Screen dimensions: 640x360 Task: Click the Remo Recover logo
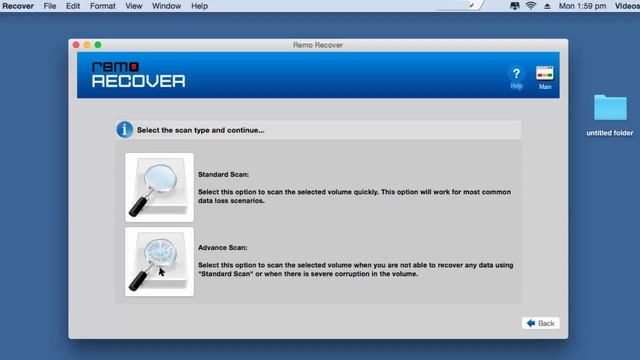pyautogui.click(x=138, y=75)
